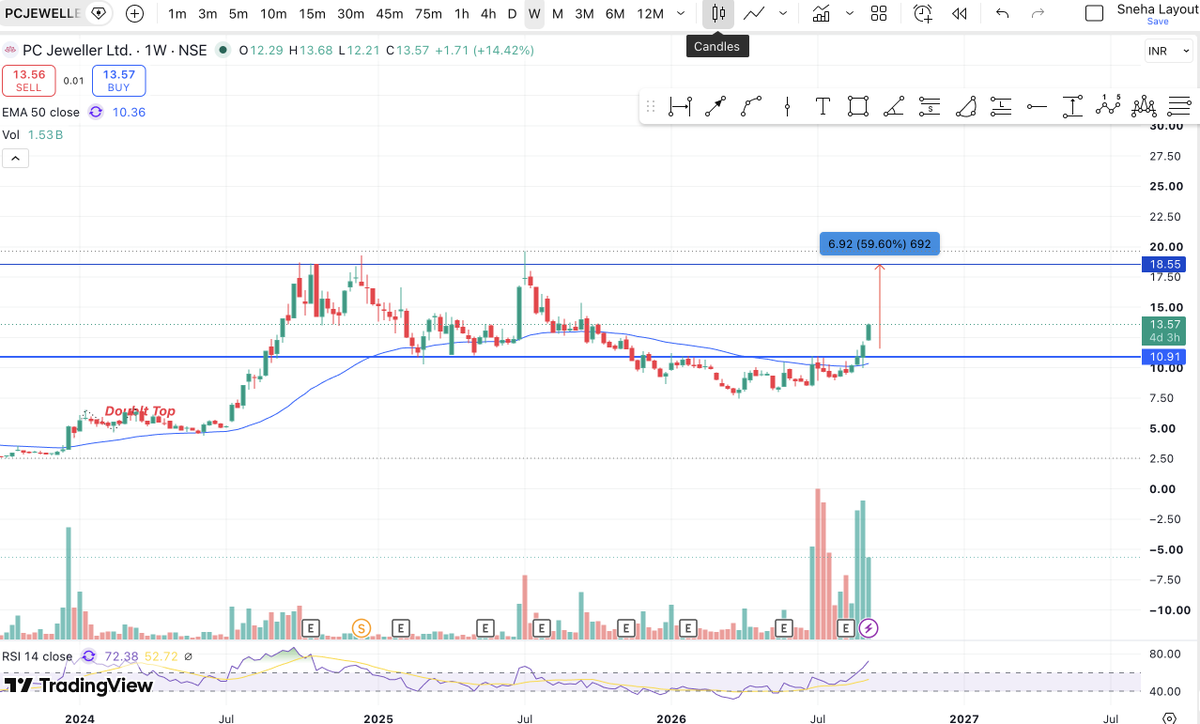The width and height of the screenshot is (1200, 724).
Task: Open the chart style dropdown arrow
Action: (782, 14)
